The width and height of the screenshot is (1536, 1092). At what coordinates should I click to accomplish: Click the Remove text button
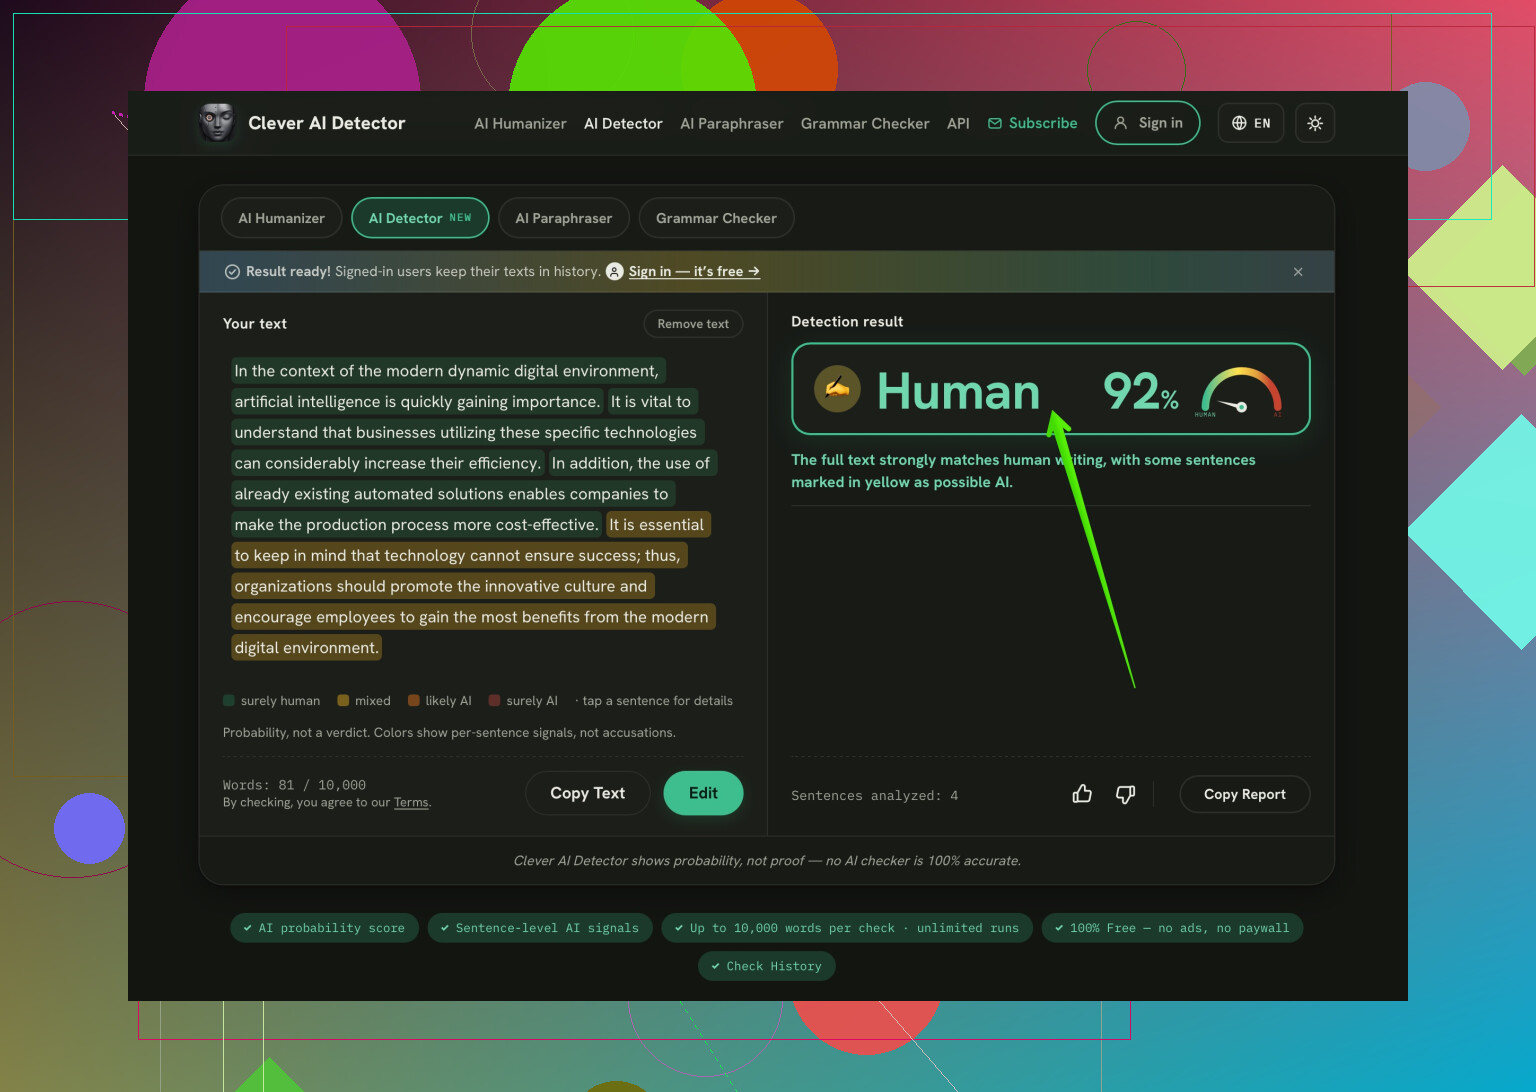tap(693, 324)
